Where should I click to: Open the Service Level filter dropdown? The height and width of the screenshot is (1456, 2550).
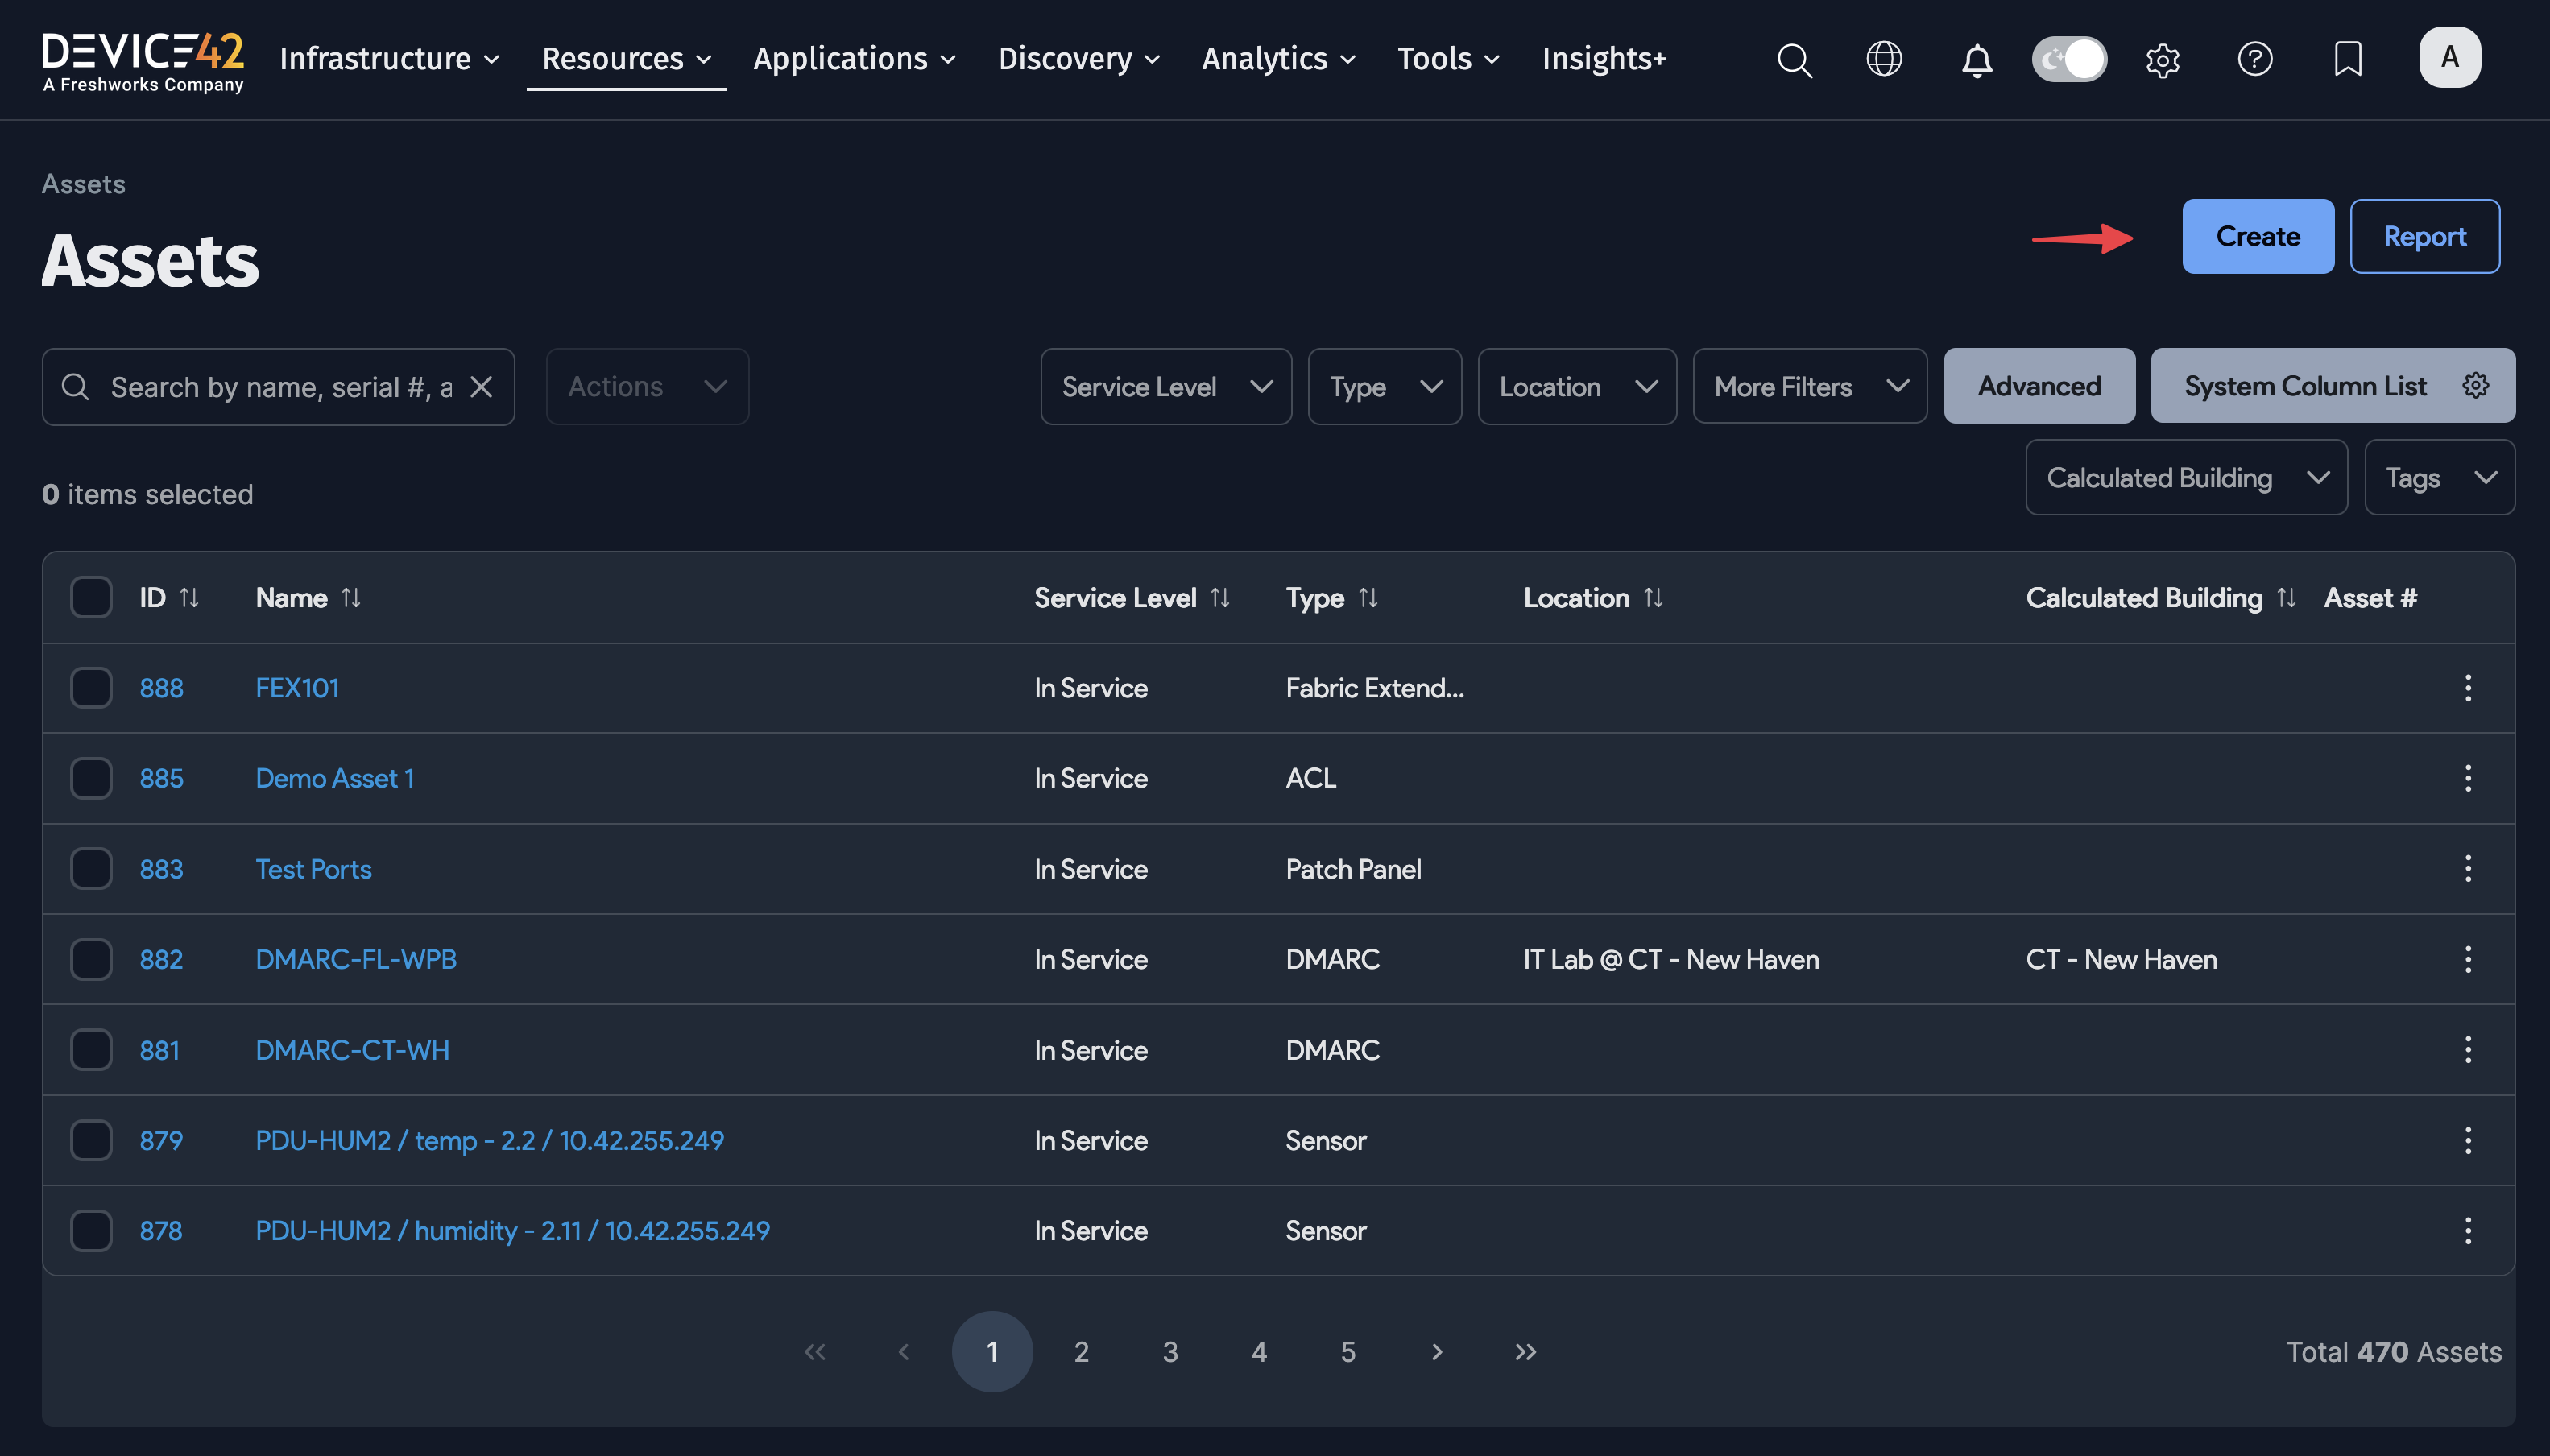1165,386
